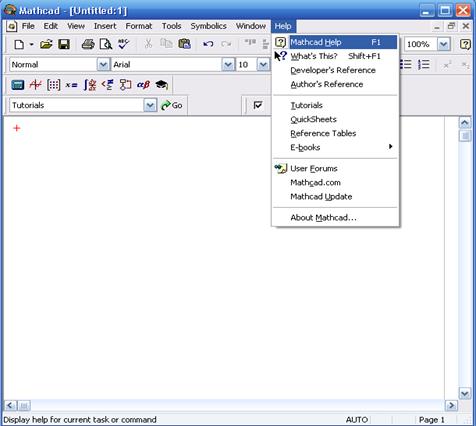Click the Help question mark toolbar icon
476x426 pixels.
click(x=465, y=44)
